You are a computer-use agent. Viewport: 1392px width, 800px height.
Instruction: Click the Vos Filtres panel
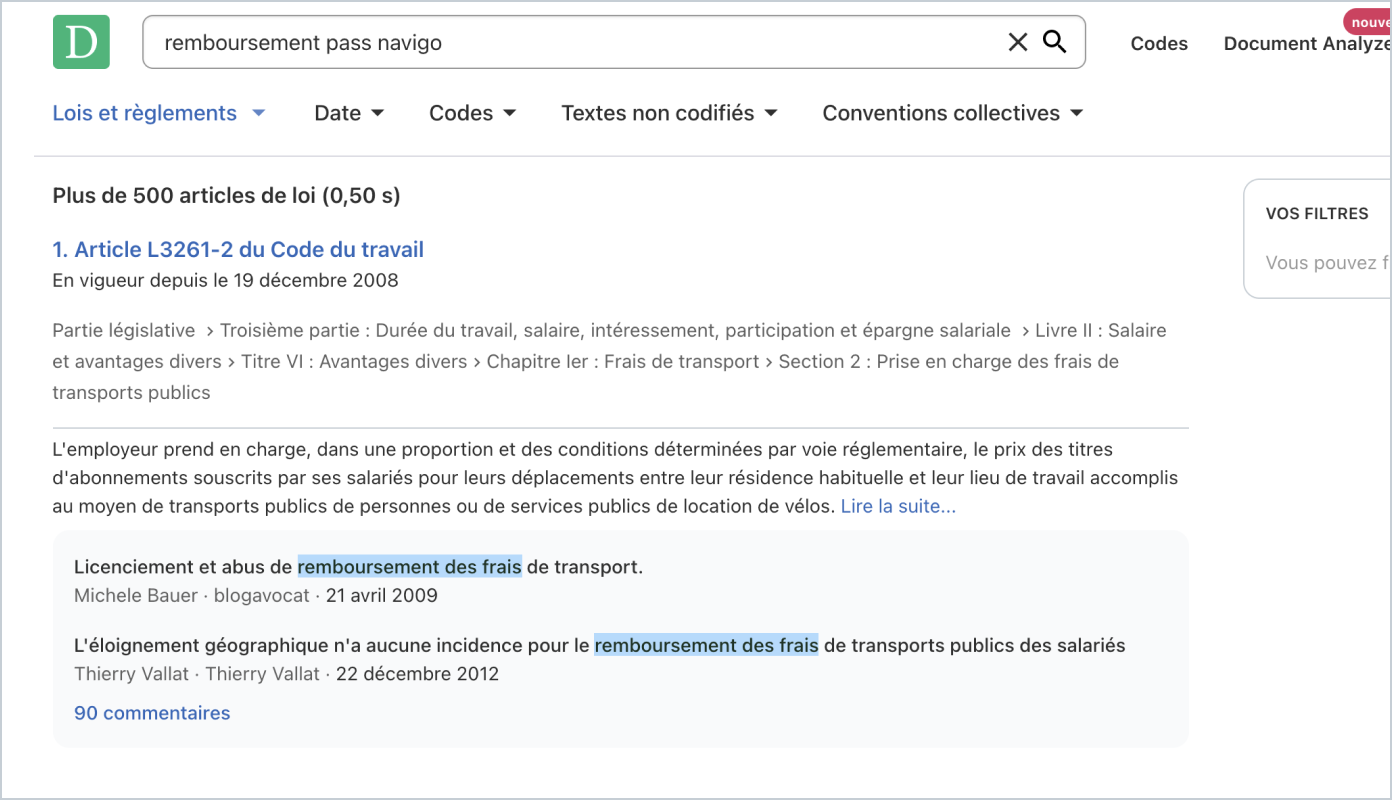point(1317,238)
